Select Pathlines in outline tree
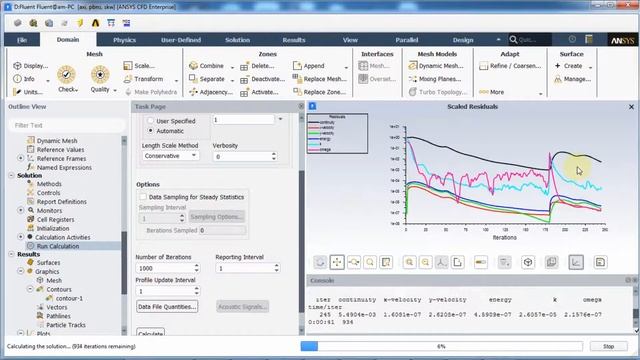 tap(58, 316)
